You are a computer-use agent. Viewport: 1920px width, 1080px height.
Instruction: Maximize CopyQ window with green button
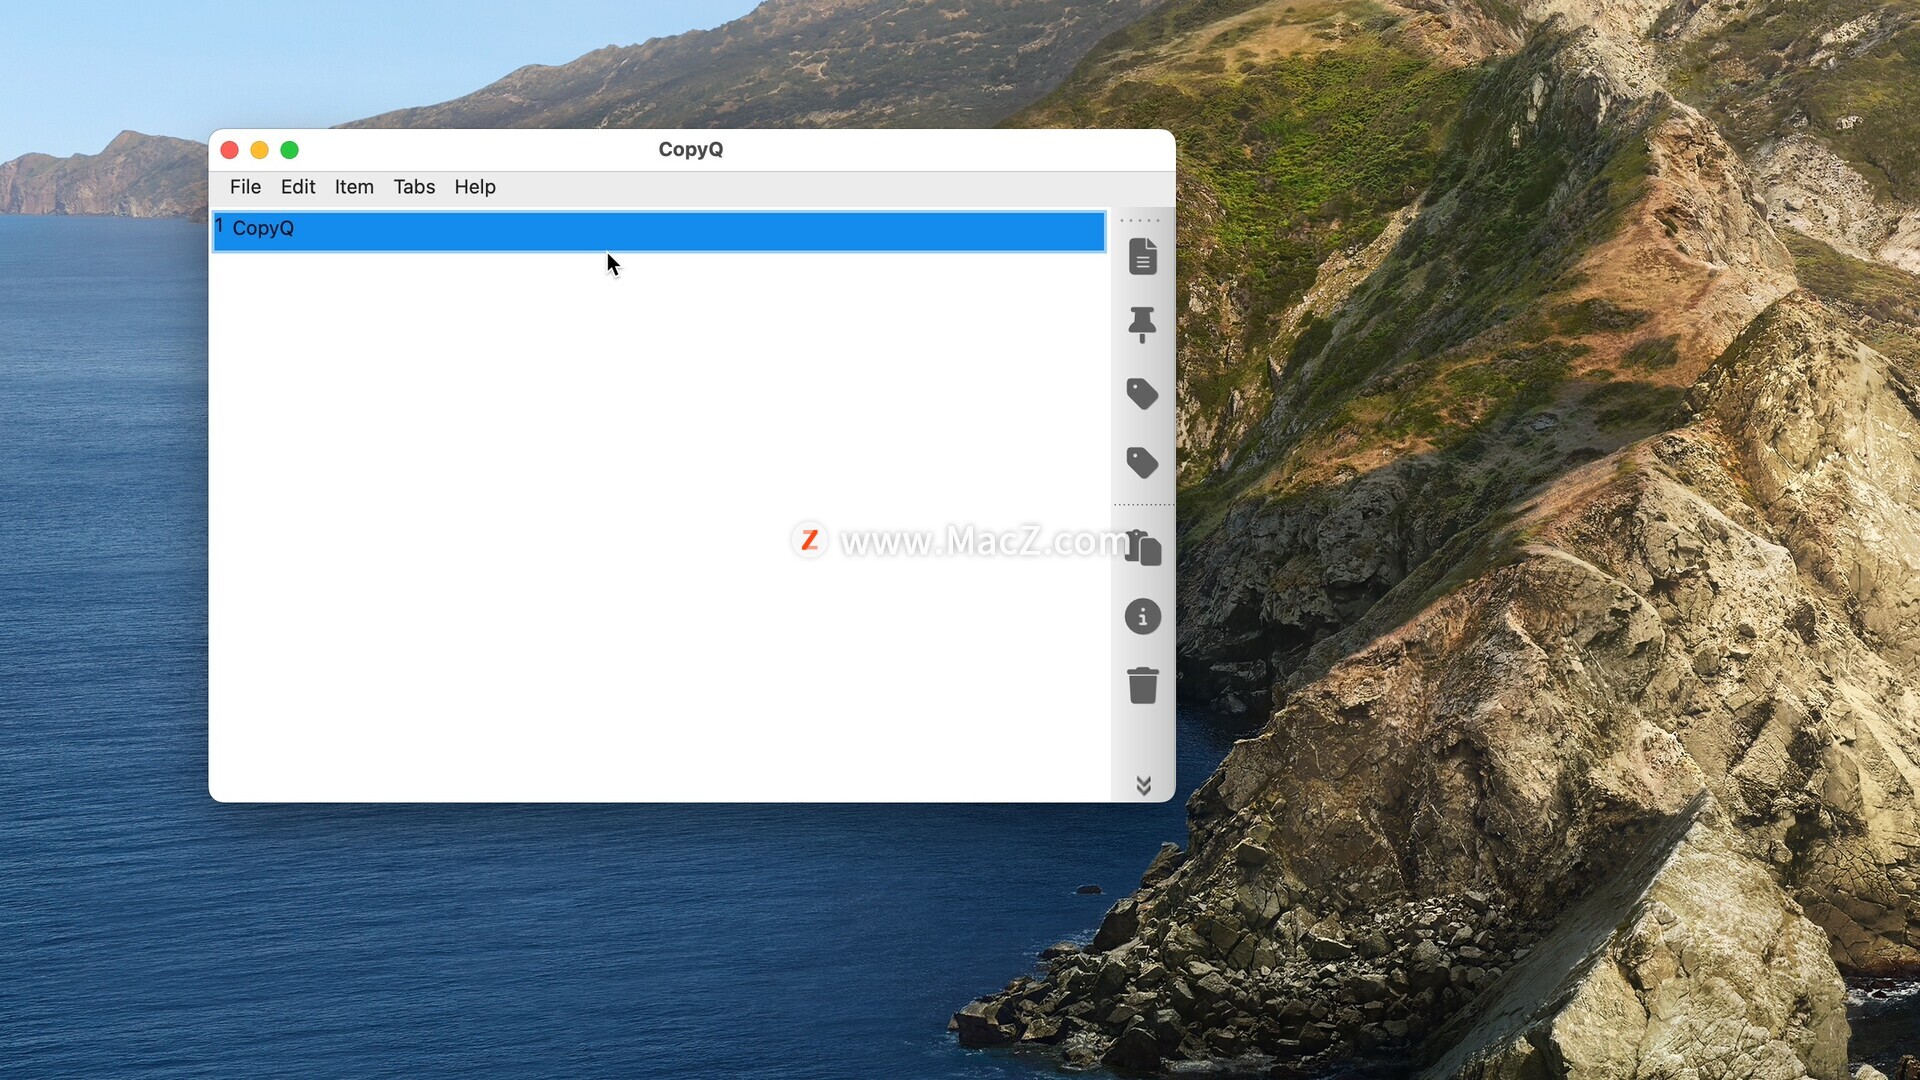point(289,150)
